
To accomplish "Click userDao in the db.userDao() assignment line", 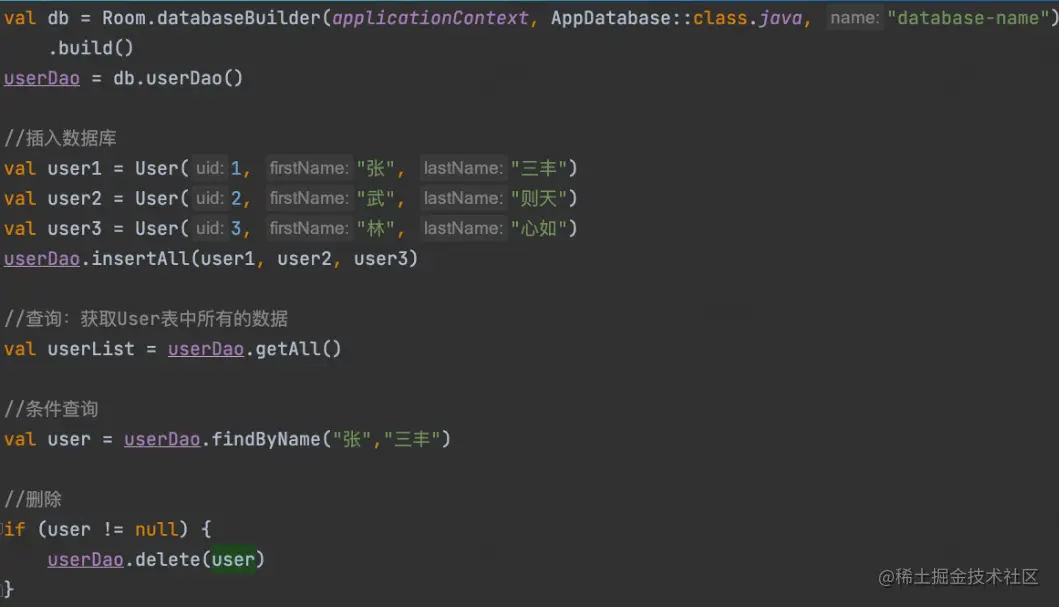I will (x=42, y=78).
